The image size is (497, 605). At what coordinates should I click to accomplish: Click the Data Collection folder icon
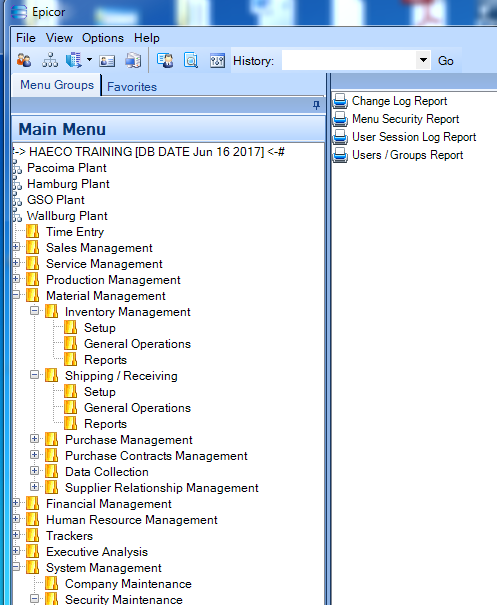click(x=51, y=471)
